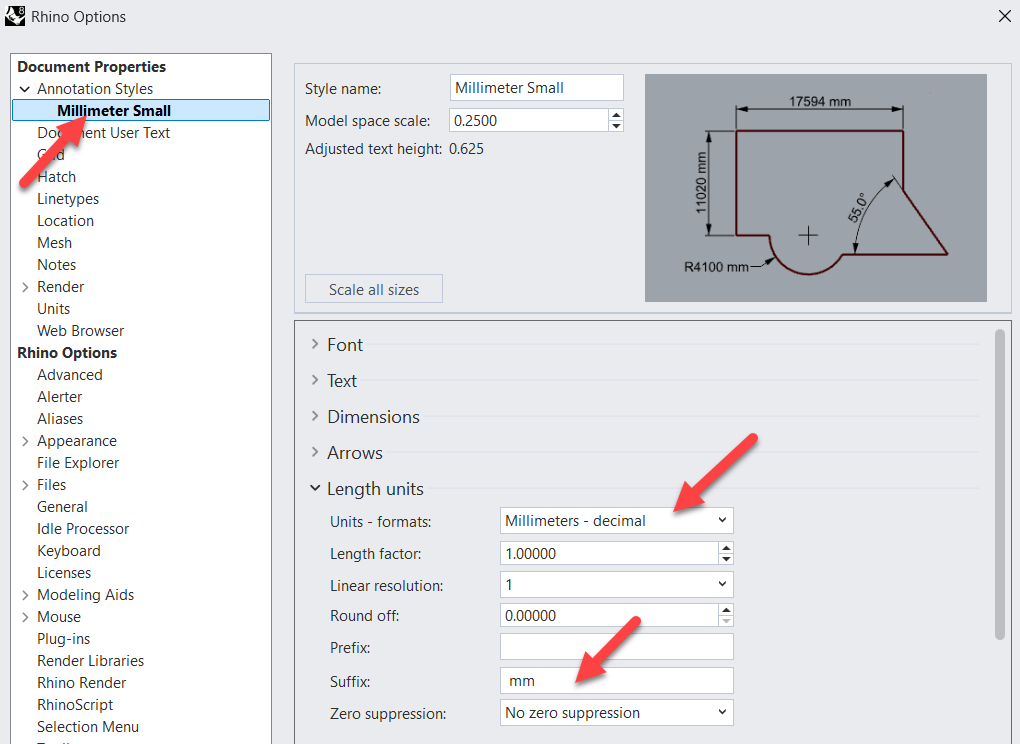Select Appearance in the tree
This screenshot has height=744, width=1020.
pos(77,441)
